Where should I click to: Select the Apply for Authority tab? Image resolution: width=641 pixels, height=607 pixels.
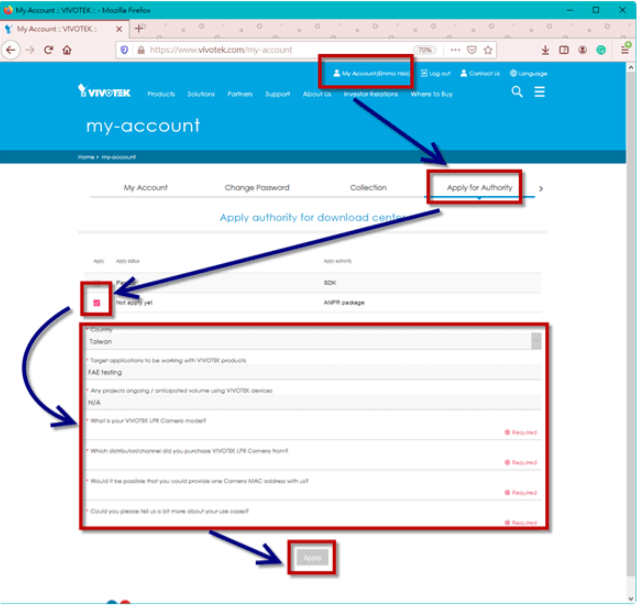coord(479,188)
